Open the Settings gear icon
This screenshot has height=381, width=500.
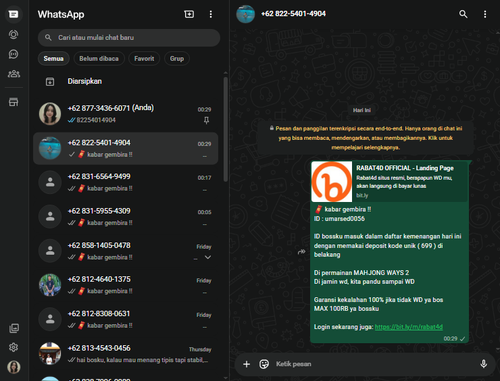coord(13,347)
